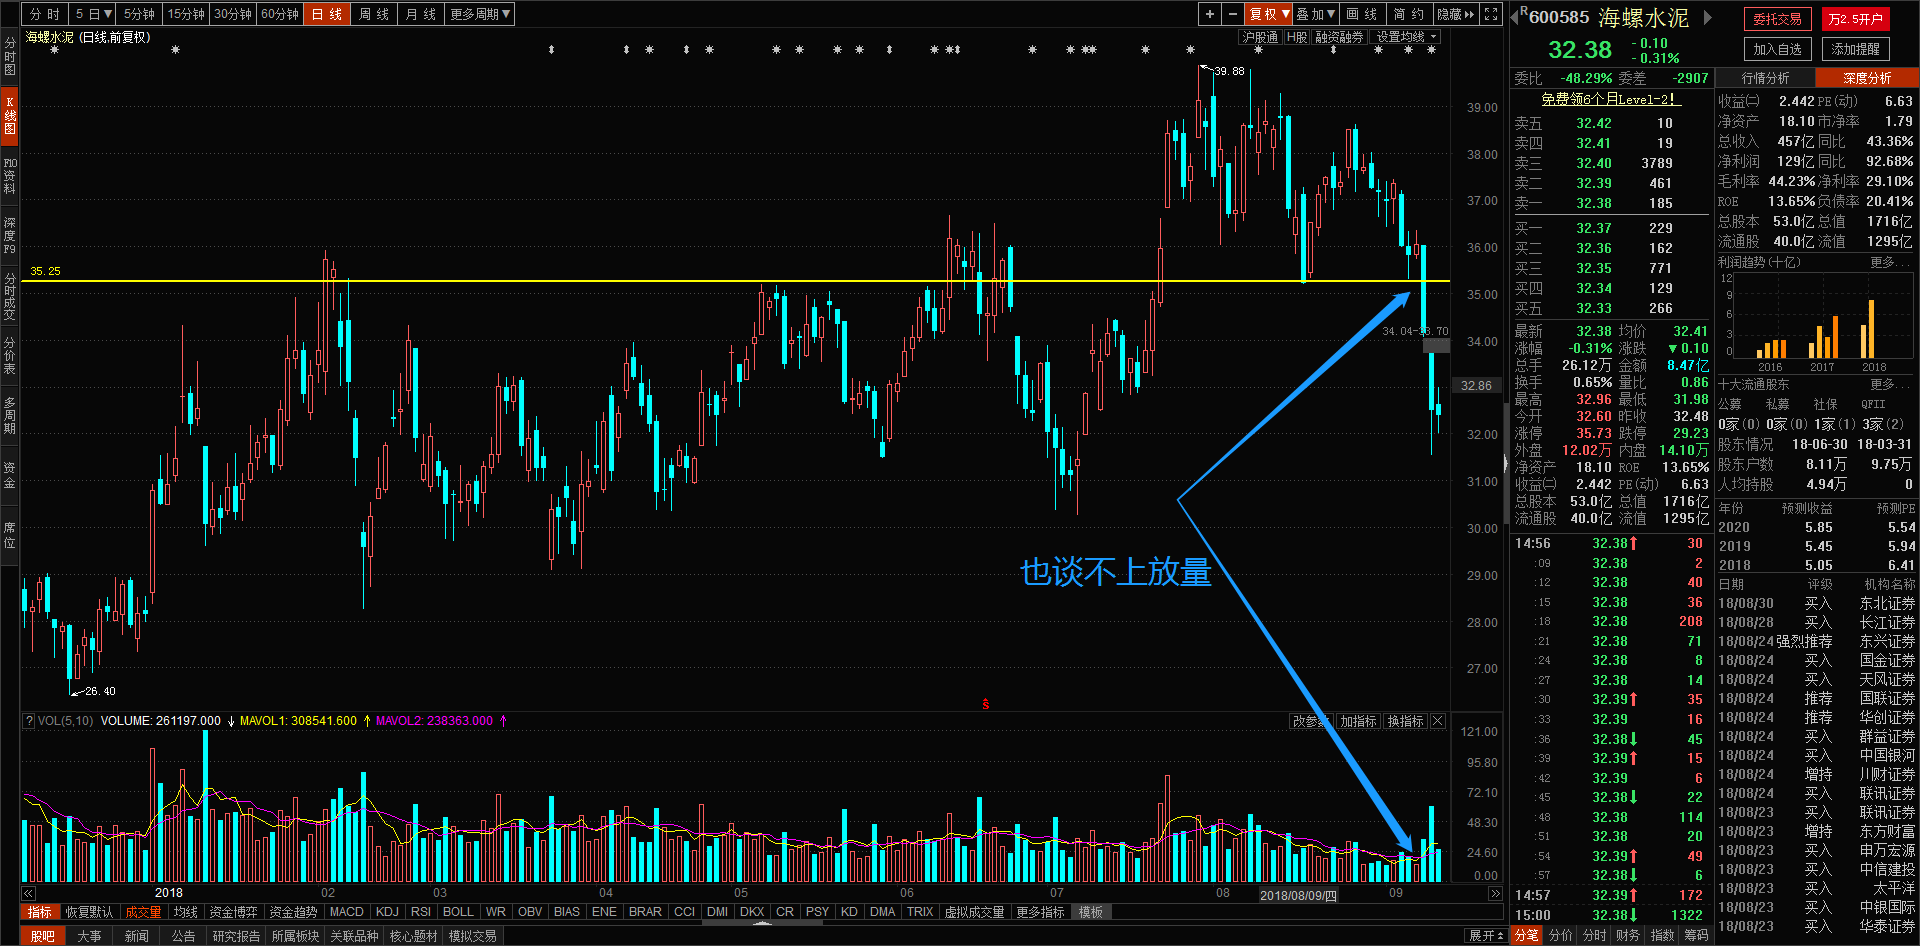The height and width of the screenshot is (946, 1920).
Task: Go to previous stock with left arrow
Action: coord(1515,17)
